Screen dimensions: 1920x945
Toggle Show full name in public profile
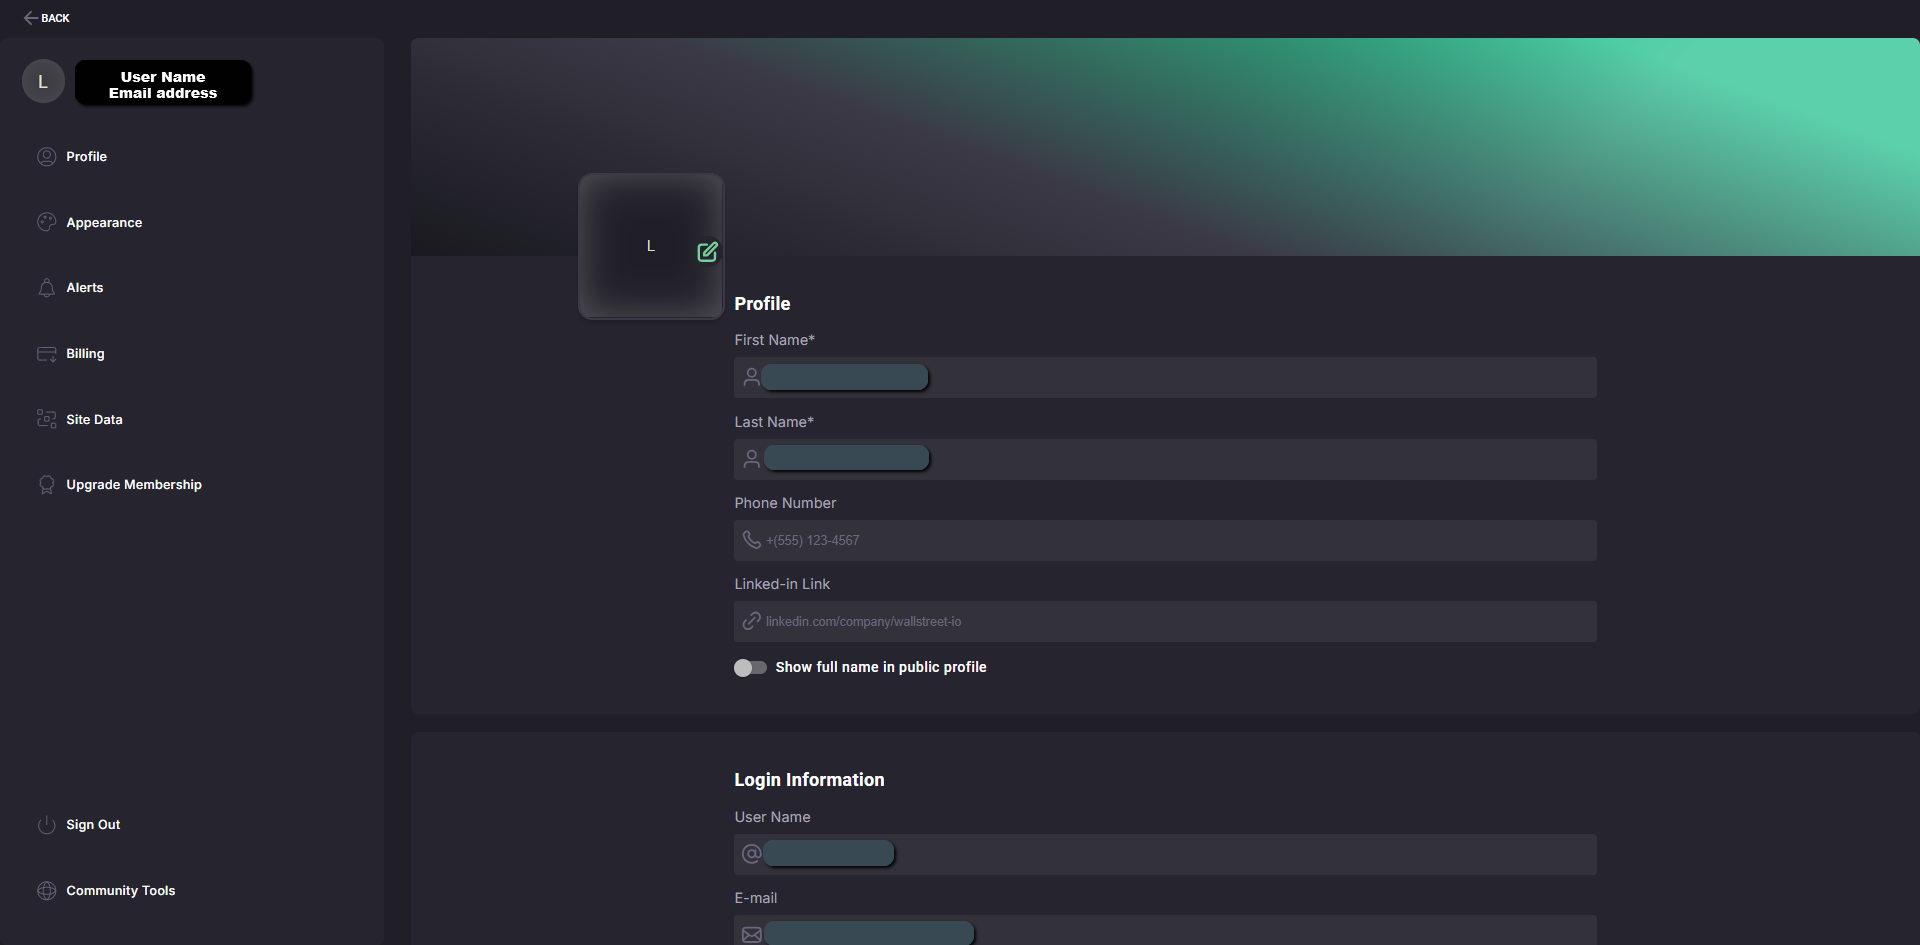(x=750, y=668)
